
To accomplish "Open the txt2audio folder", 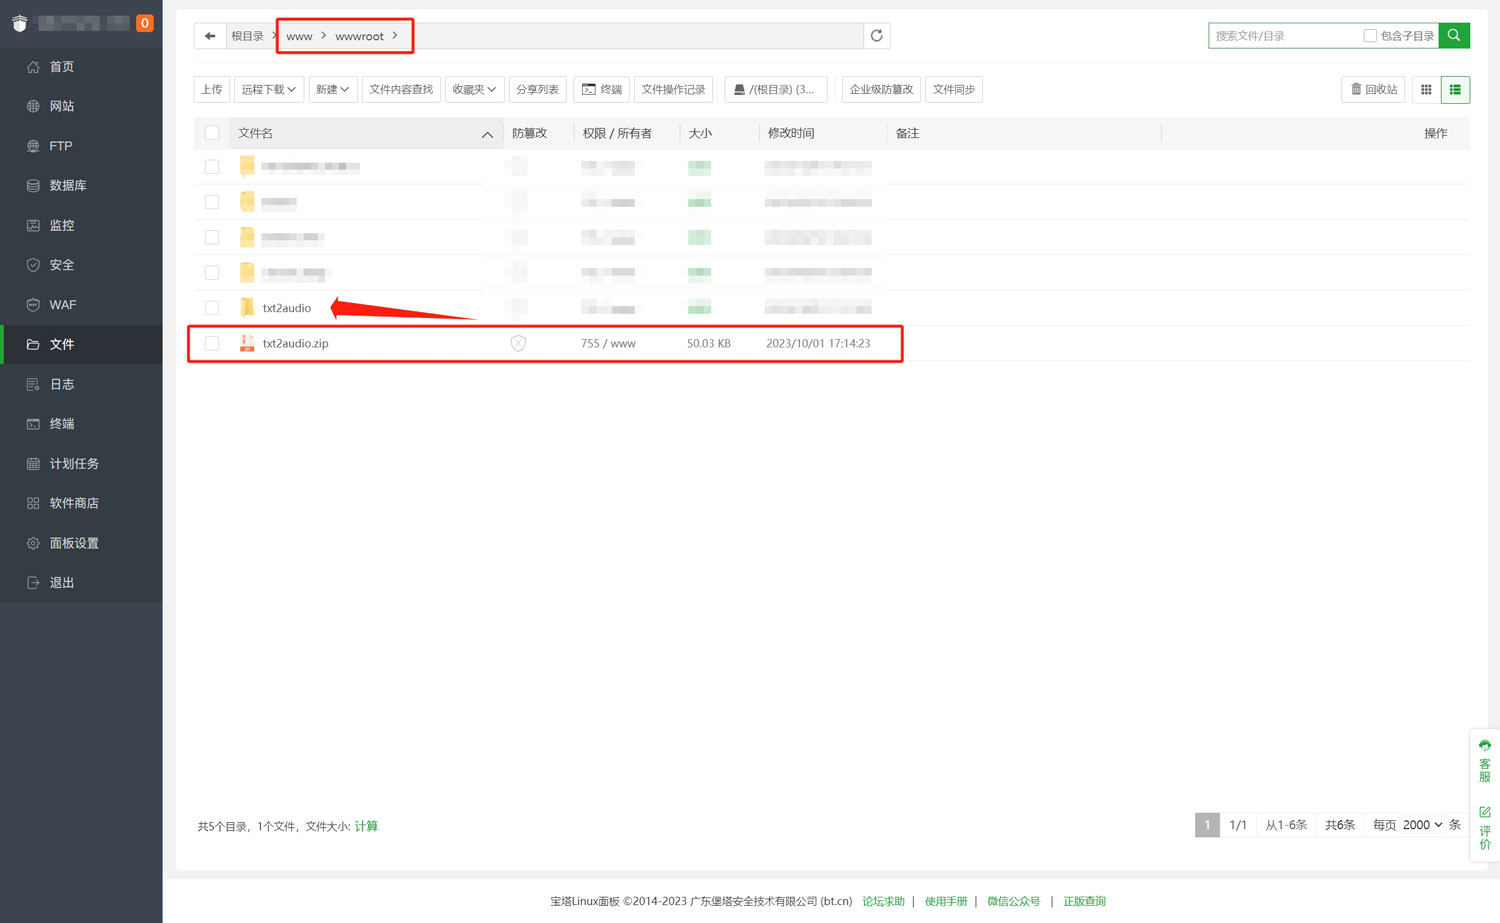I will (x=287, y=308).
